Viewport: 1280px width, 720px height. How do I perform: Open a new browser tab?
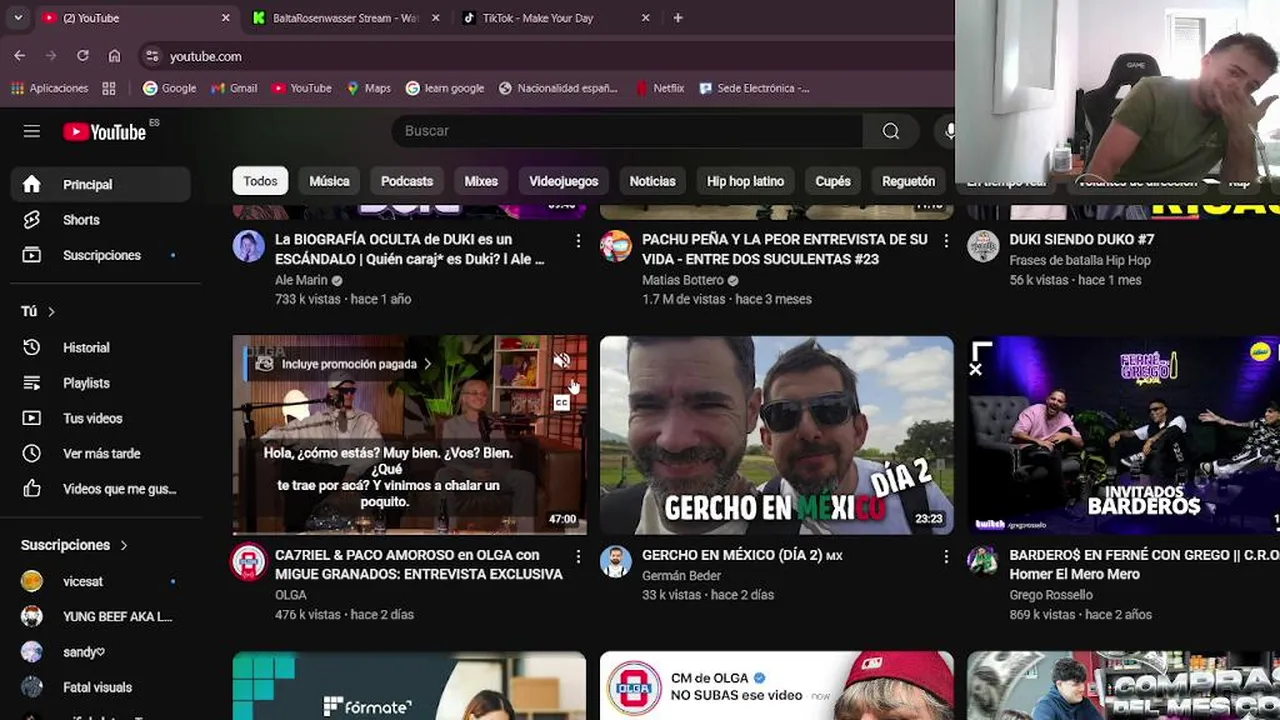pos(678,18)
